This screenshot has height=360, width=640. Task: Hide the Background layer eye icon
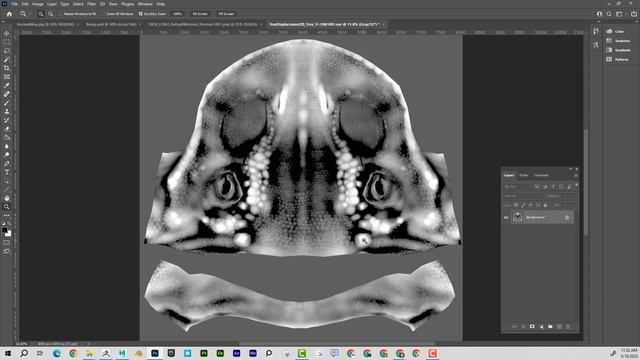(x=506, y=218)
